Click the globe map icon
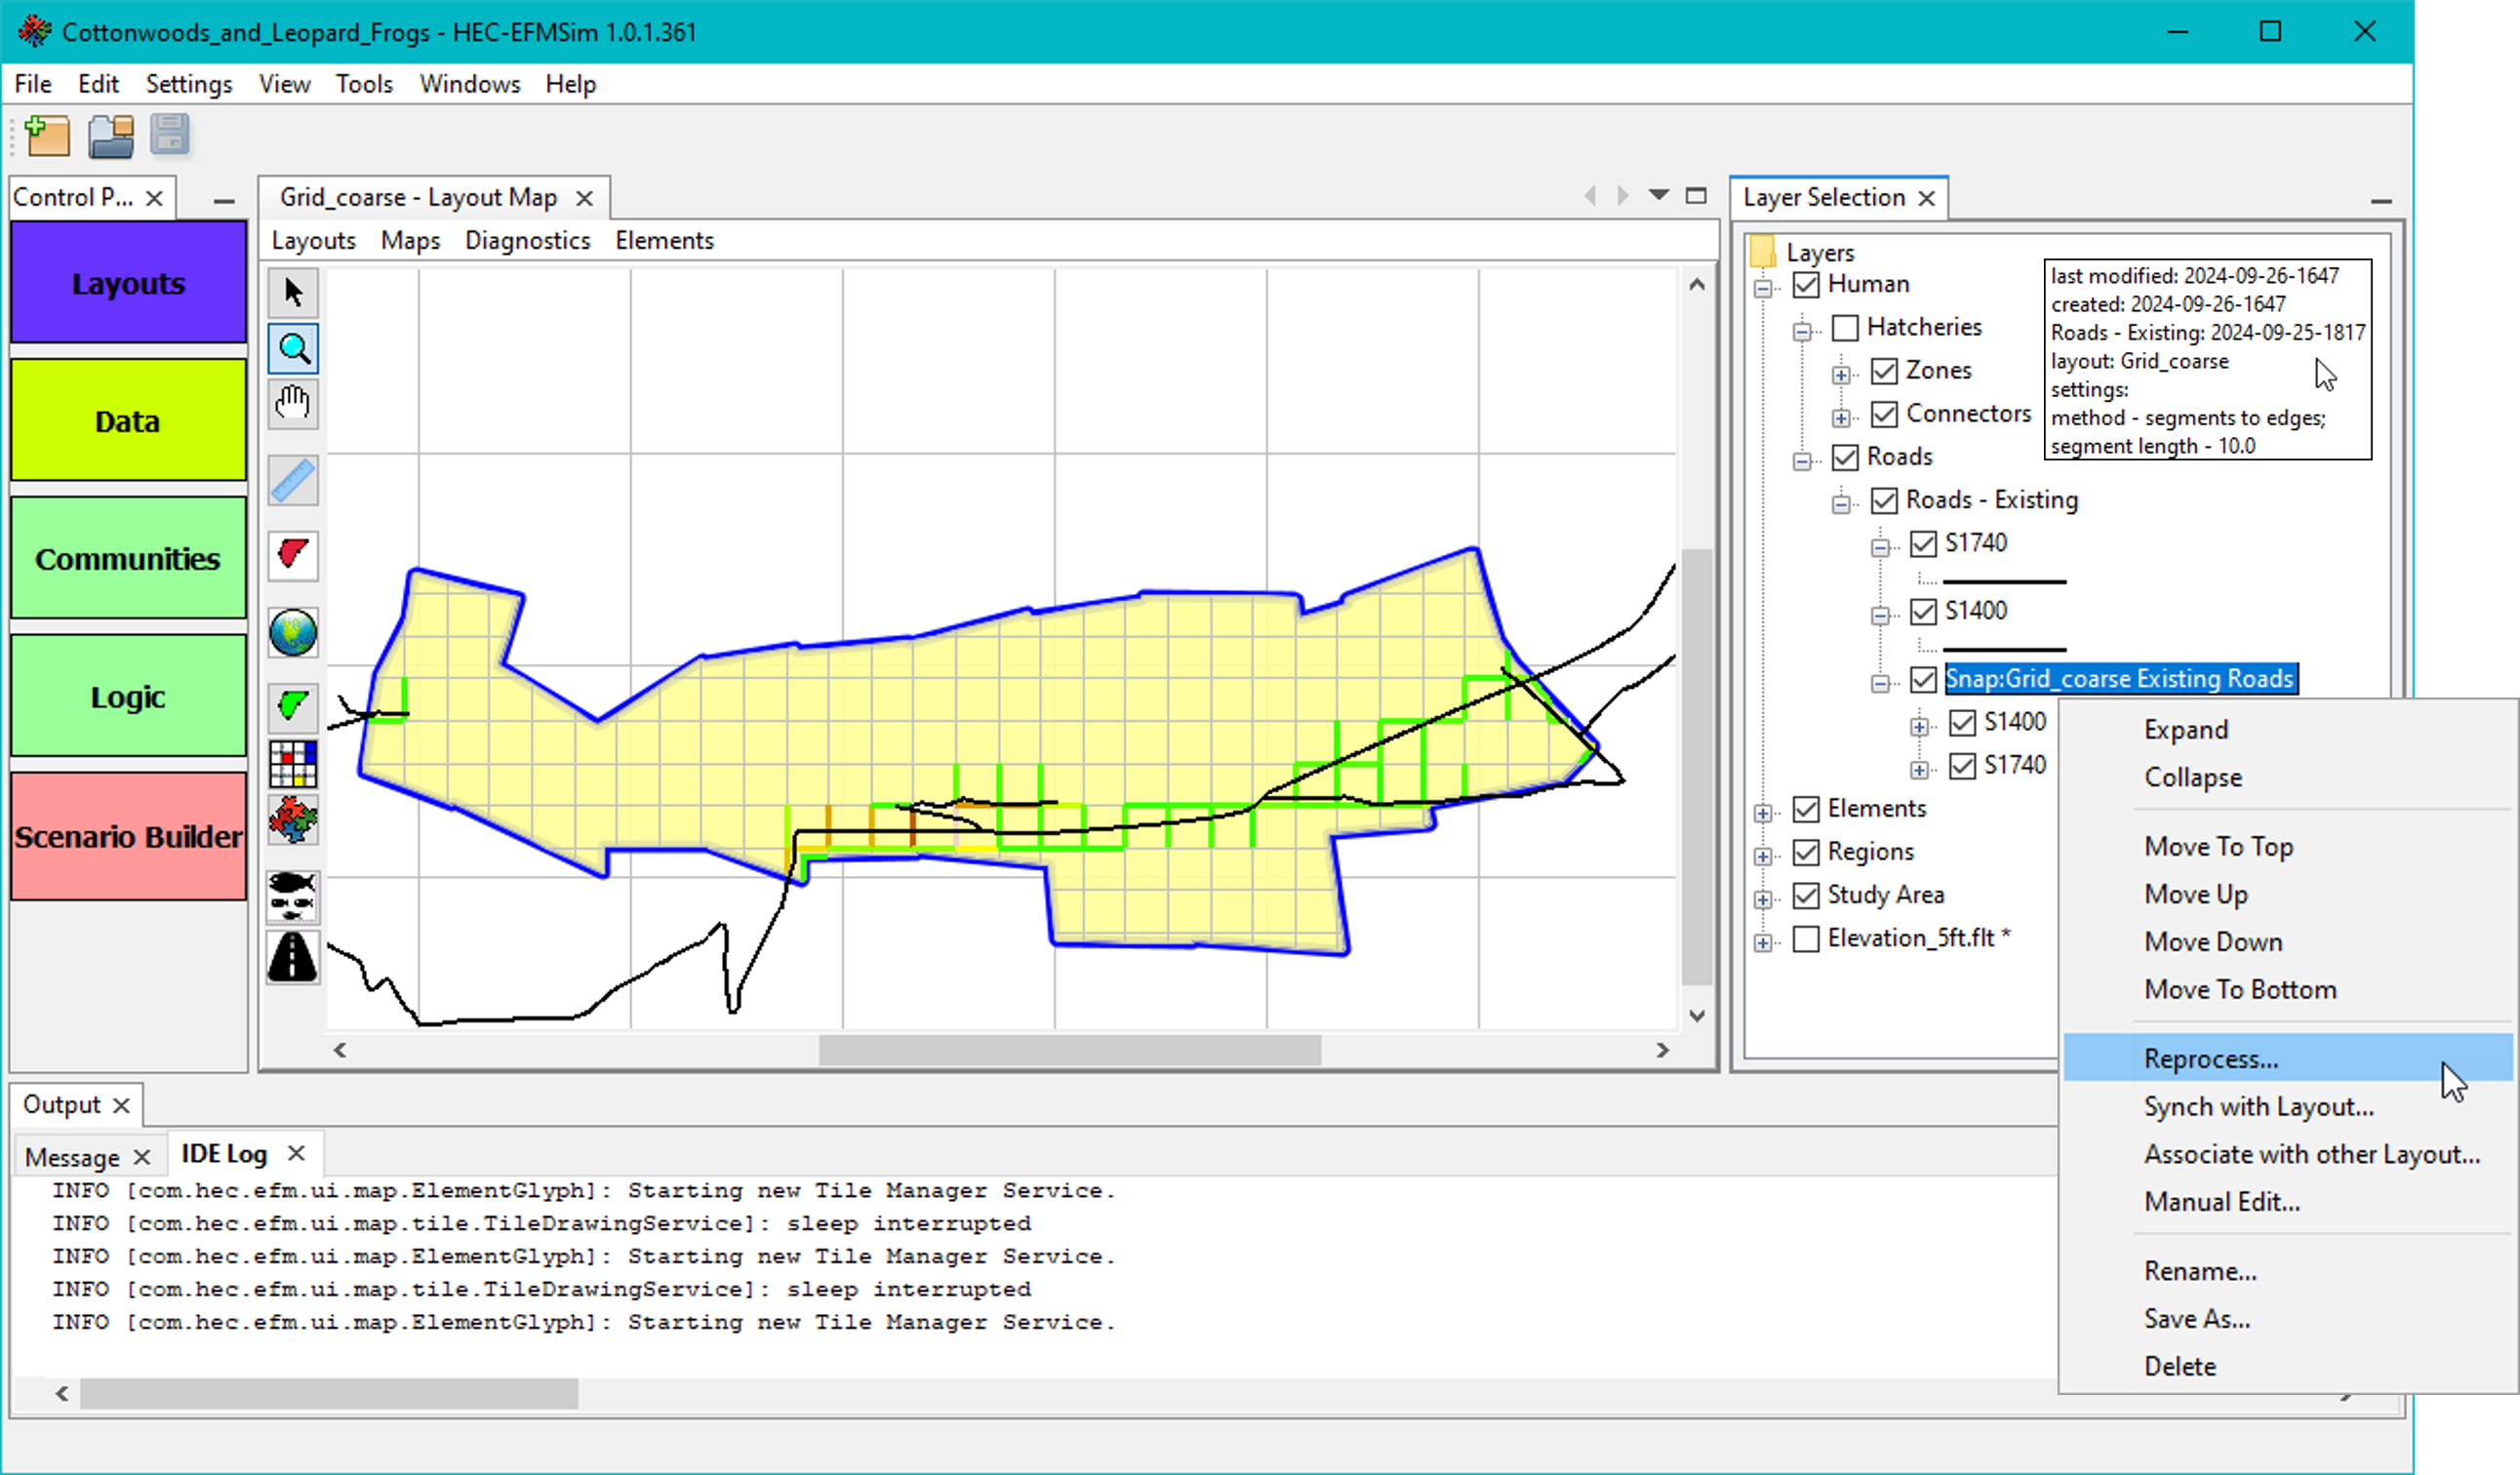Image resolution: width=2520 pixels, height=1475 pixels. click(x=293, y=633)
